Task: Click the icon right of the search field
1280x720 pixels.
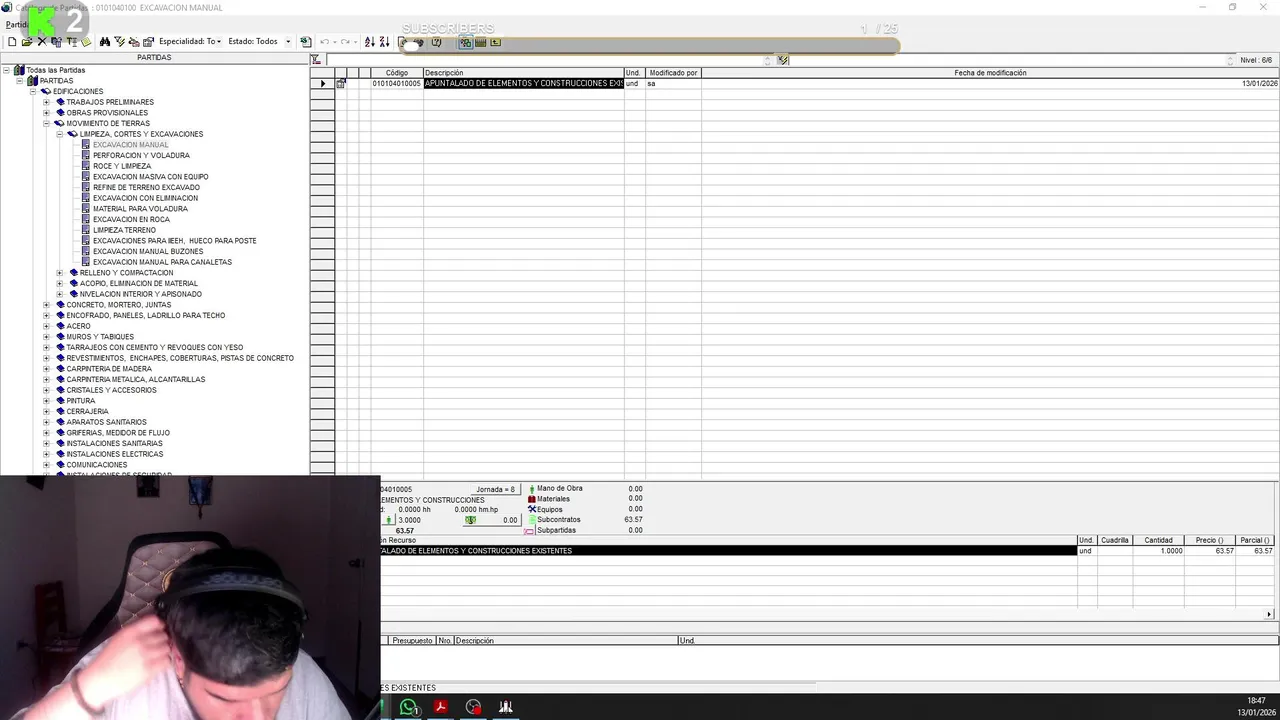Action: [x=783, y=60]
